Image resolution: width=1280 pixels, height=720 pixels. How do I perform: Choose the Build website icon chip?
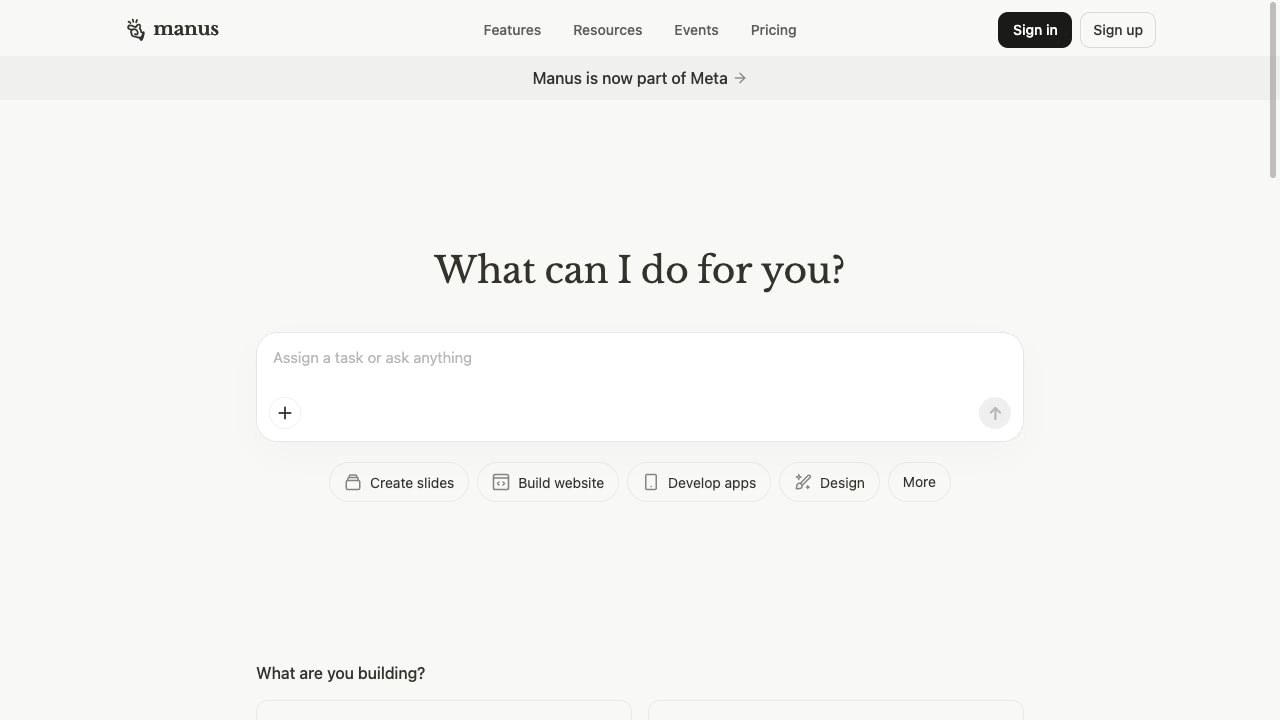click(x=501, y=483)
